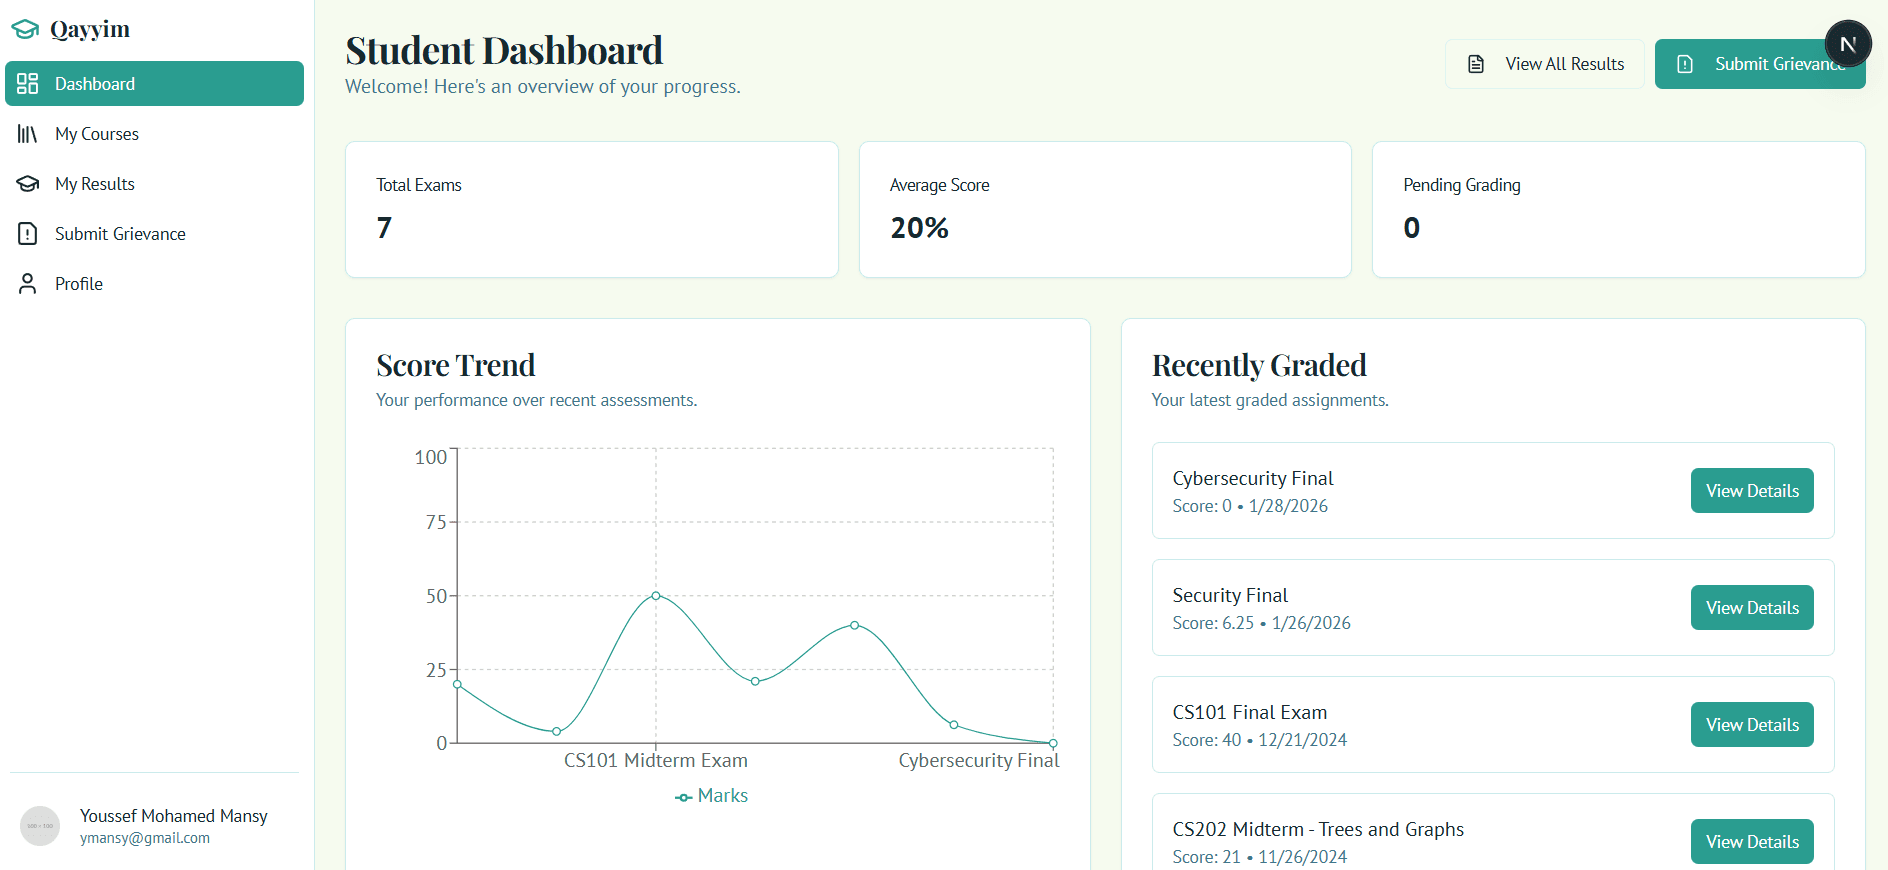Screen dimensions: 1888x870
Task: Click the text Score: 21 • 11/26/2024
Action: pyautogui.click(x=1260, y=857)
